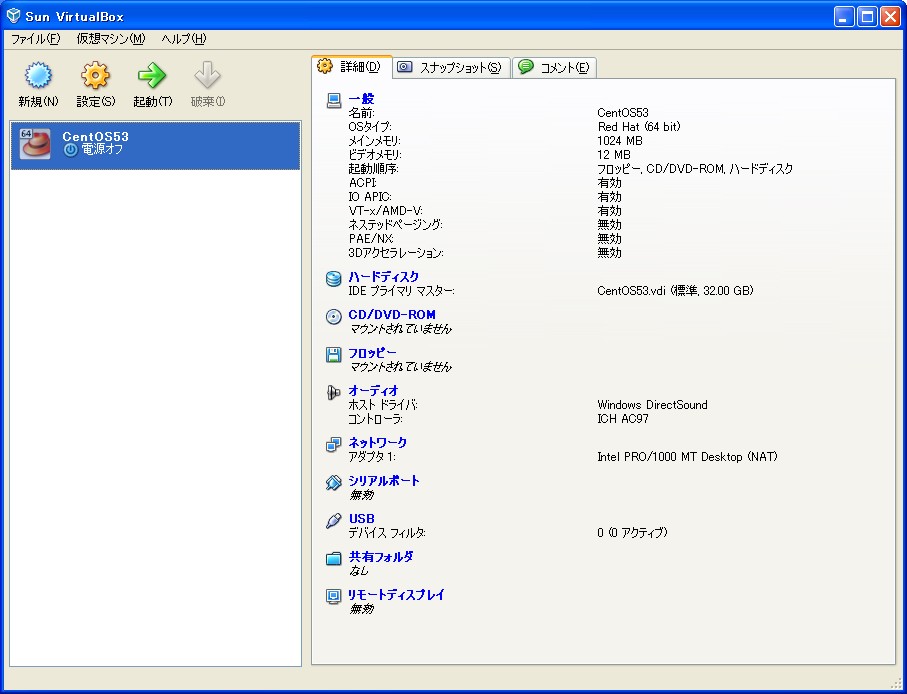
Task: Click the 一般 general section monitor icon
Action: [x=334, y=101]
